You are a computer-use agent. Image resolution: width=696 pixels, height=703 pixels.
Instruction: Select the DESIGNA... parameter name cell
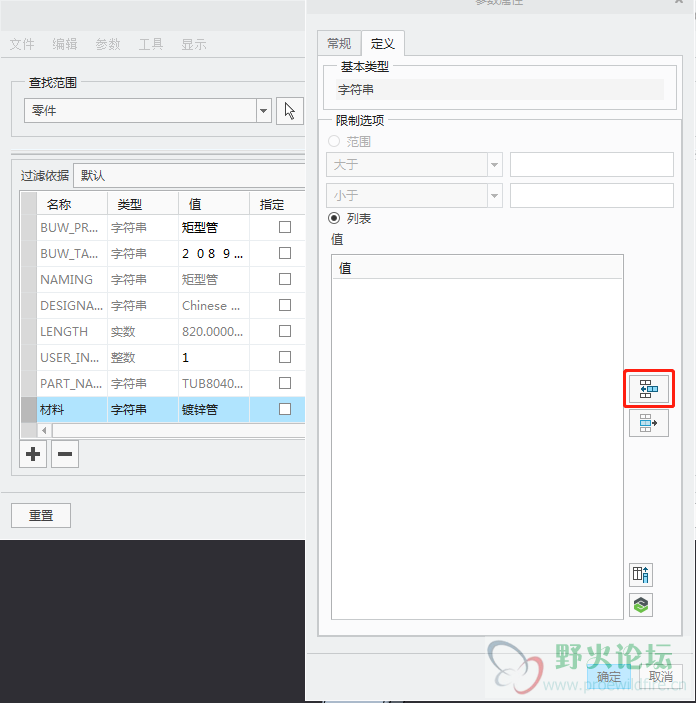point(72,305)
